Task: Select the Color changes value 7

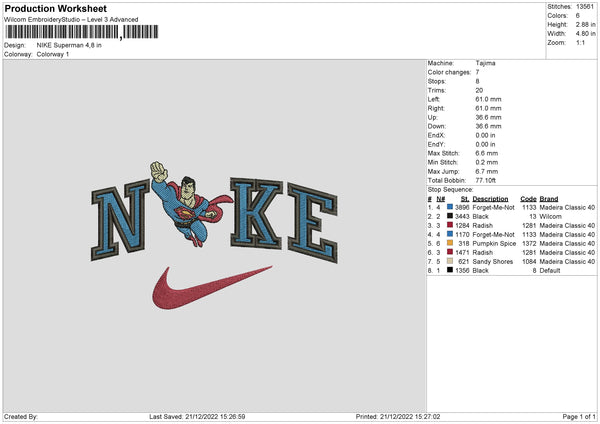Action: pyautogui.click(x=478, y=72)
